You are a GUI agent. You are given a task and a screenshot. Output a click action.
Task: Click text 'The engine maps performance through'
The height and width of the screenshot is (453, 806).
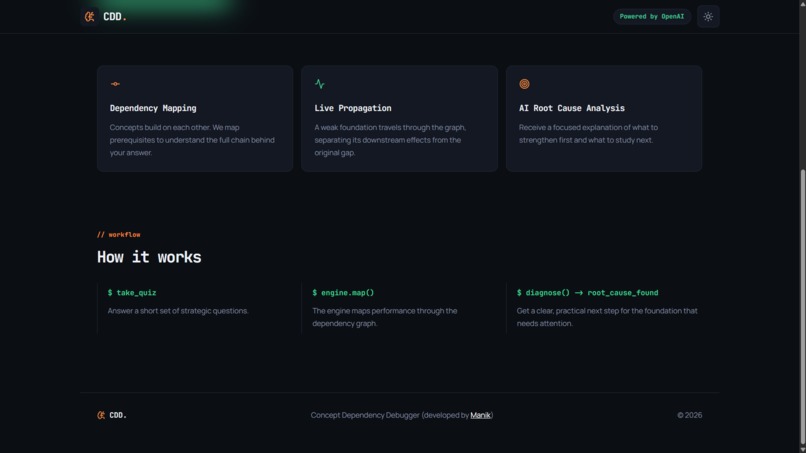[384, 317]
